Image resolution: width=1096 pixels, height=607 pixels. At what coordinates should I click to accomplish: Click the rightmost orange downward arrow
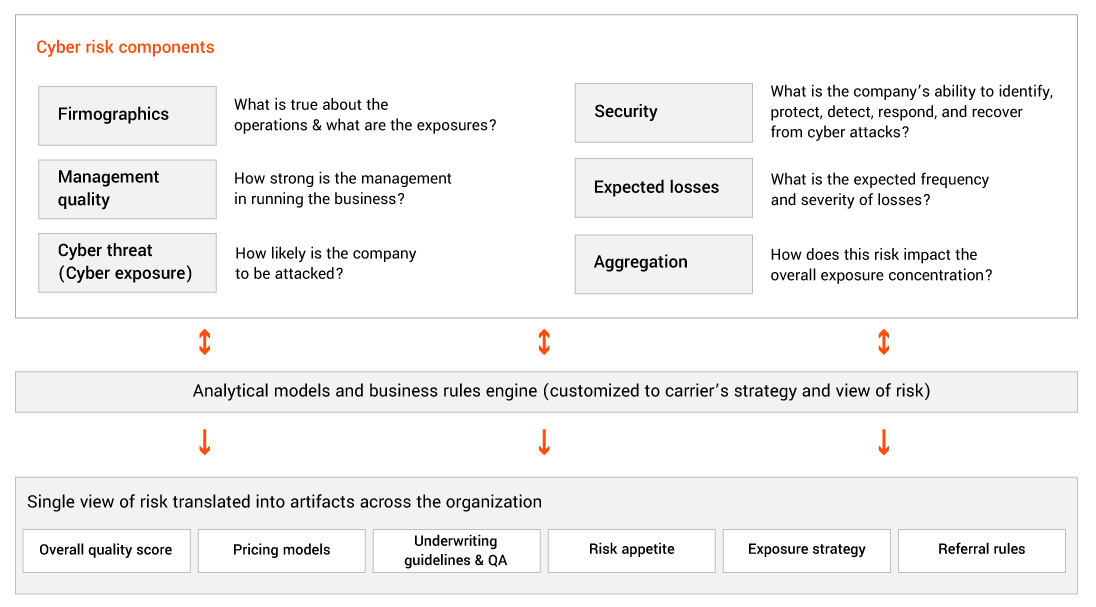pos(883,442)
